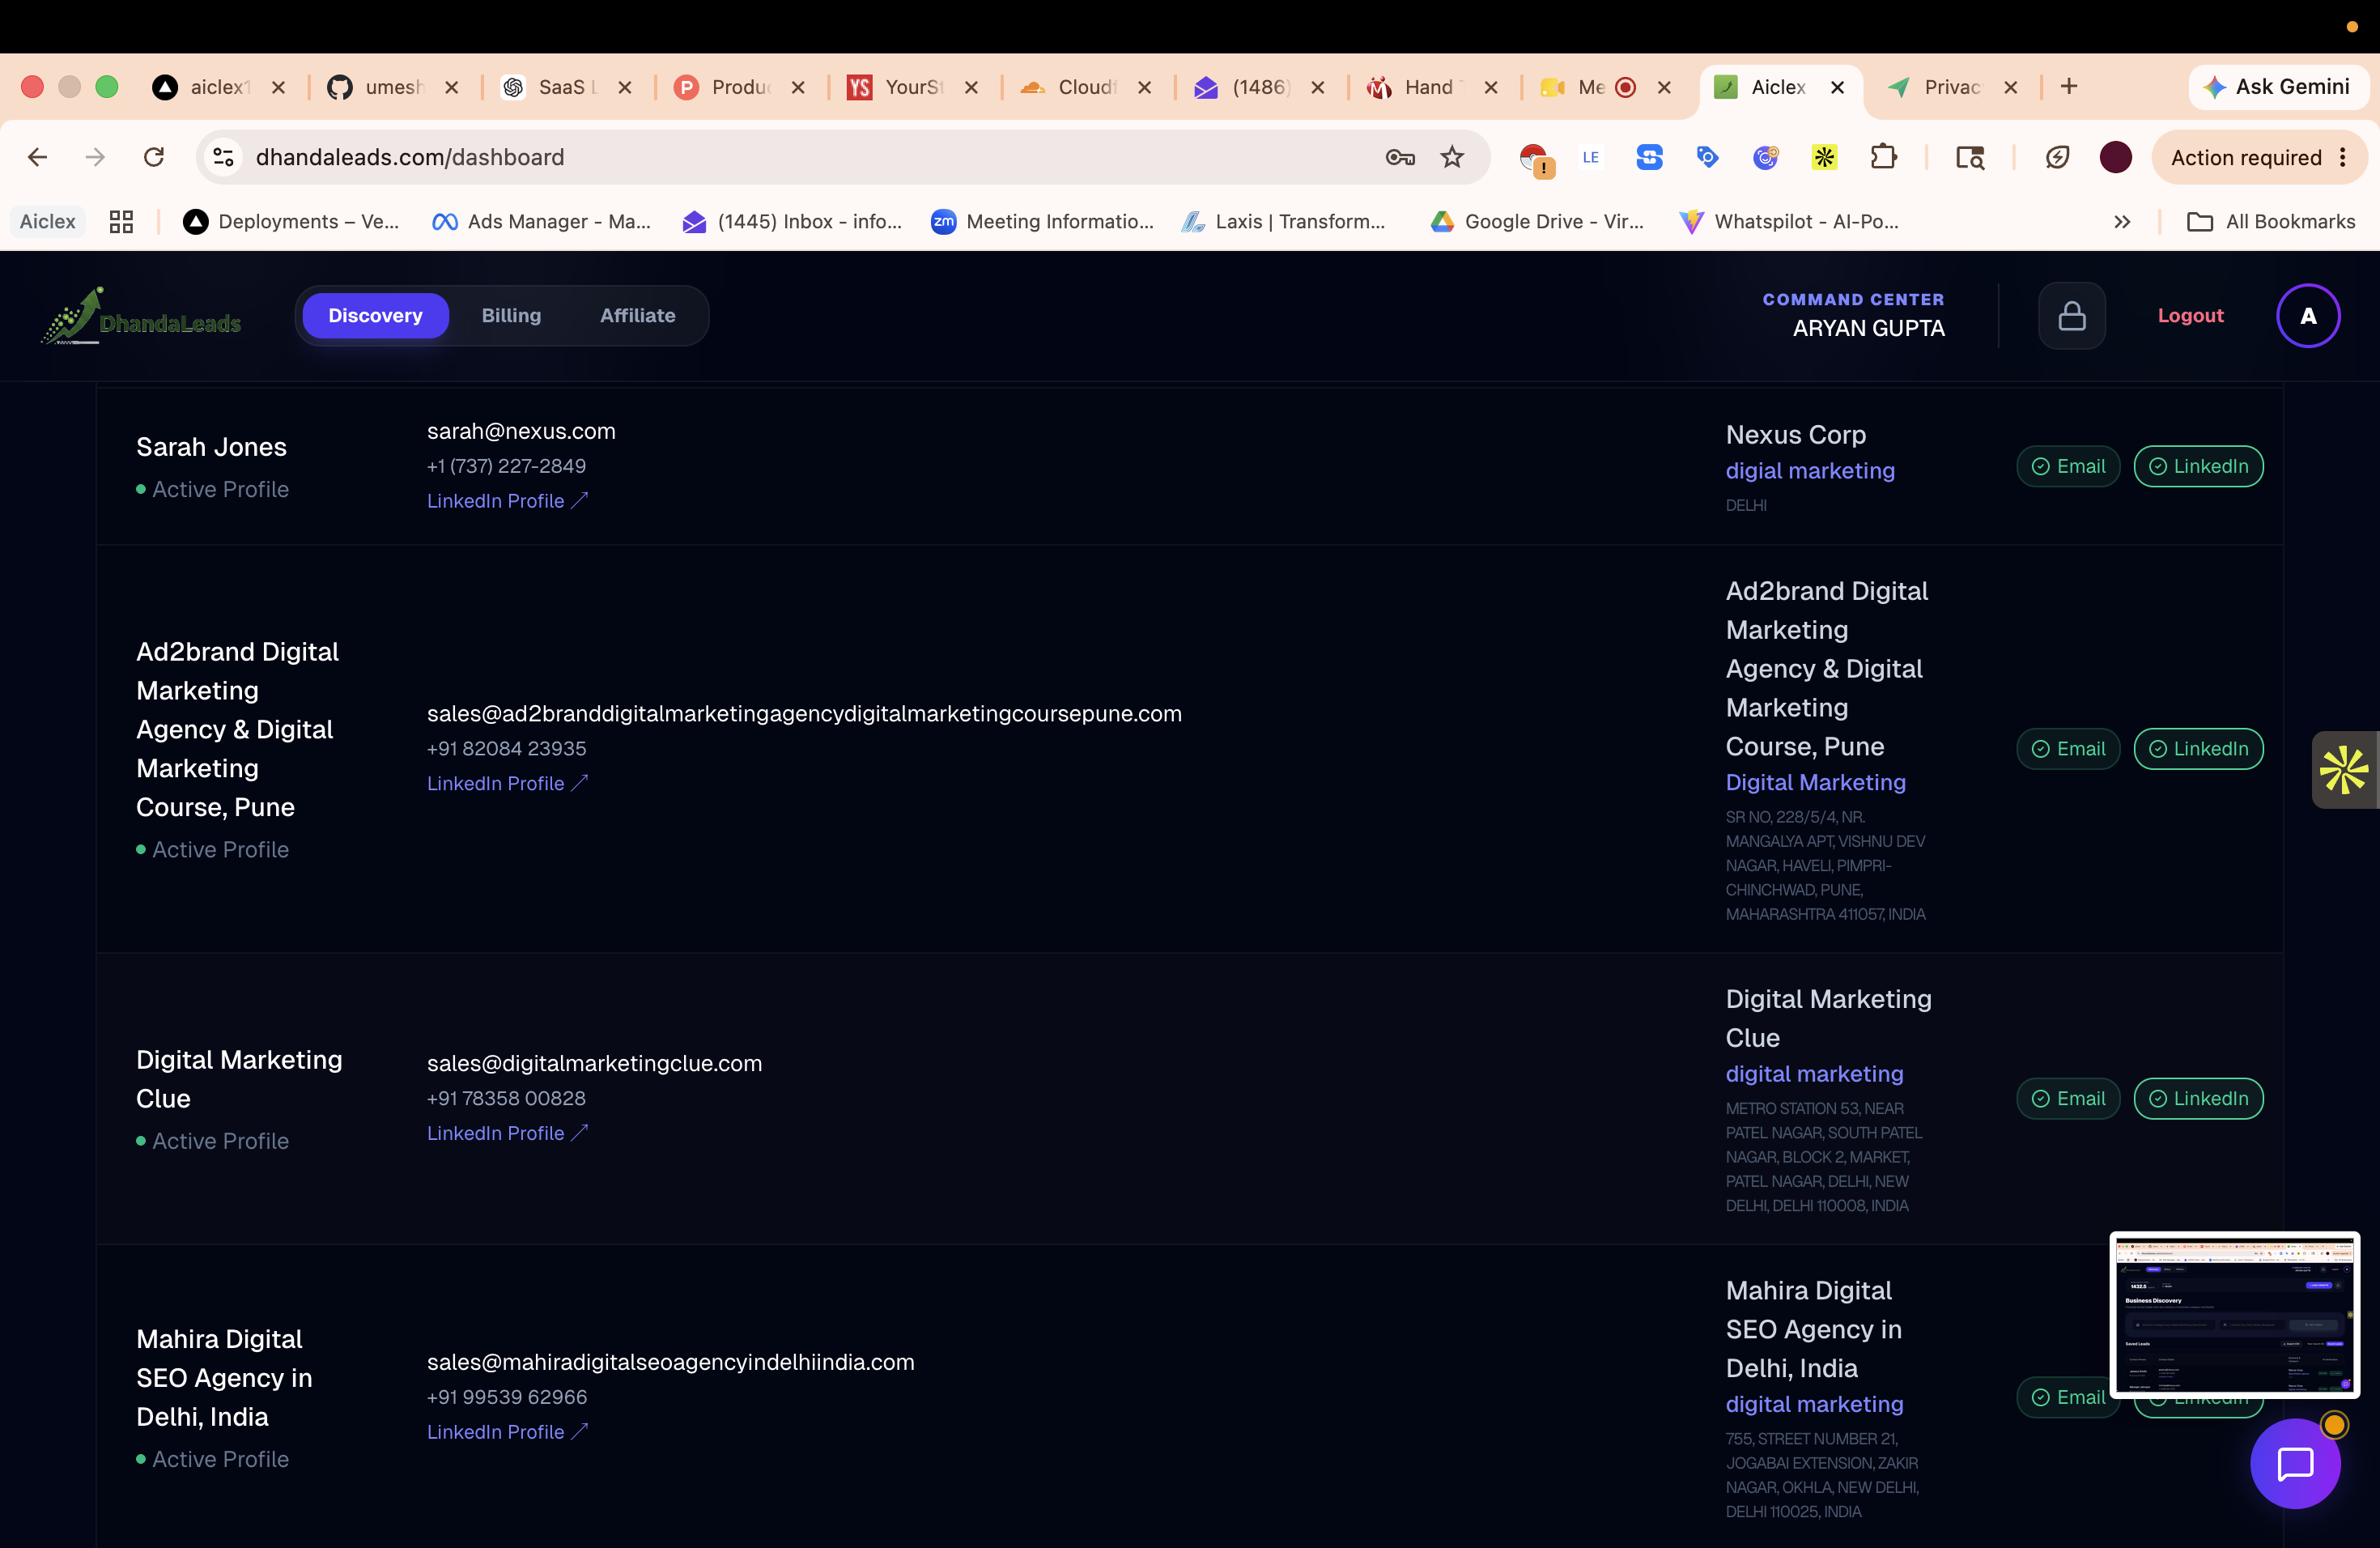Viewport: 2380px width, 1548px height.
Task: Switch to the Affiliate tab
Action: [638, 316]
